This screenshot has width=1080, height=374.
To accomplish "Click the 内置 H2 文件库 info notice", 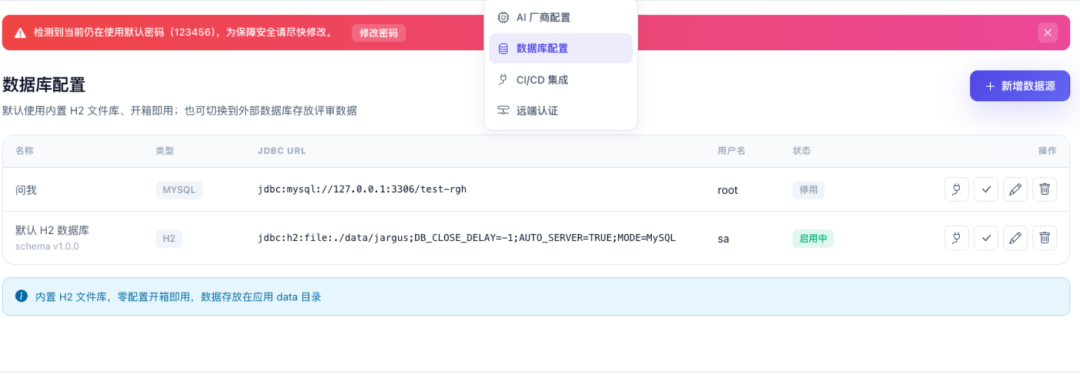I will pyautogui.click(x=536, y=297).
